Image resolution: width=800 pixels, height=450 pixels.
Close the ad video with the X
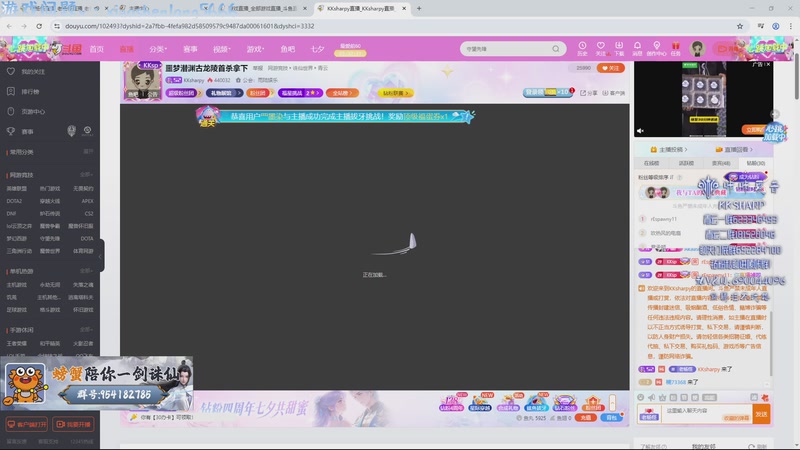(x=768, y=65)
